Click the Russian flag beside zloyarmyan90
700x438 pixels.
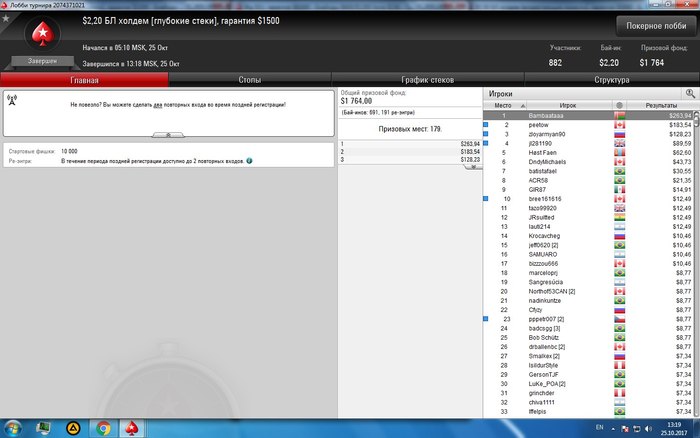pyautogui.click(x=619, y=134)
